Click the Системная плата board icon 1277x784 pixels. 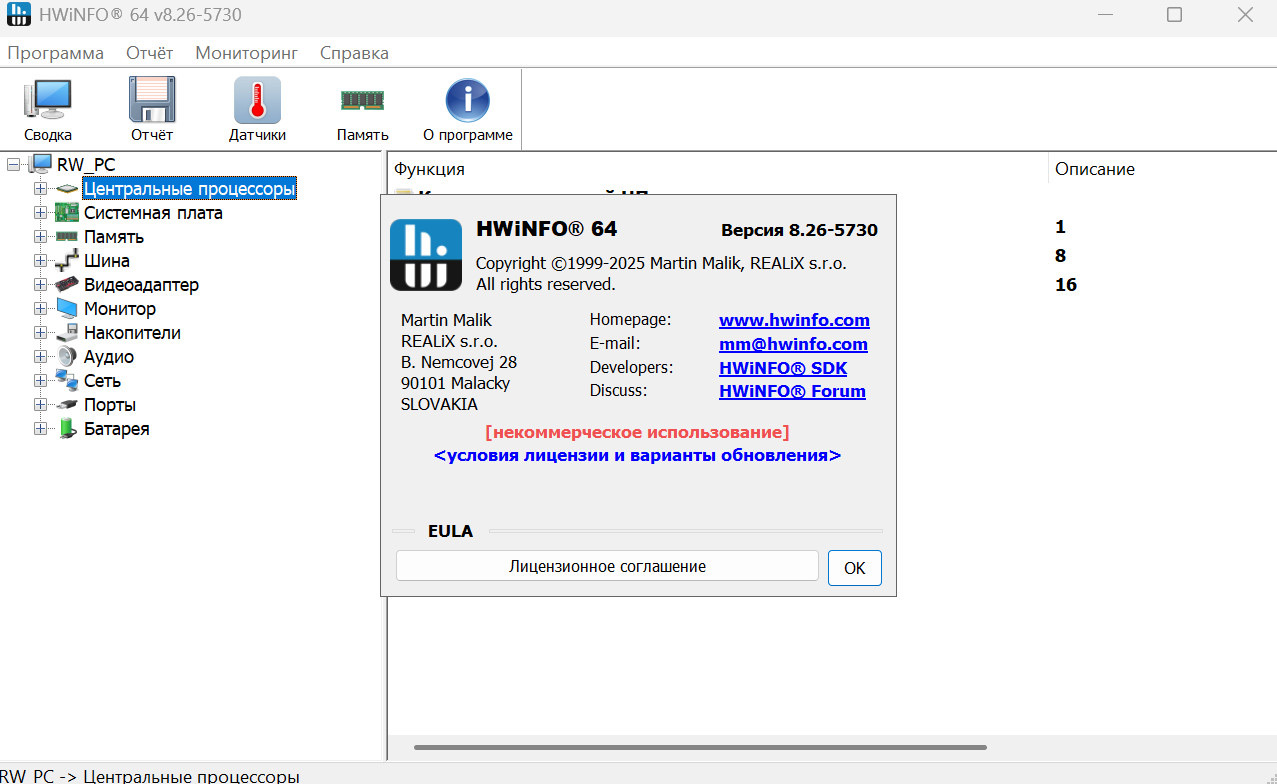tap(67, 213)
